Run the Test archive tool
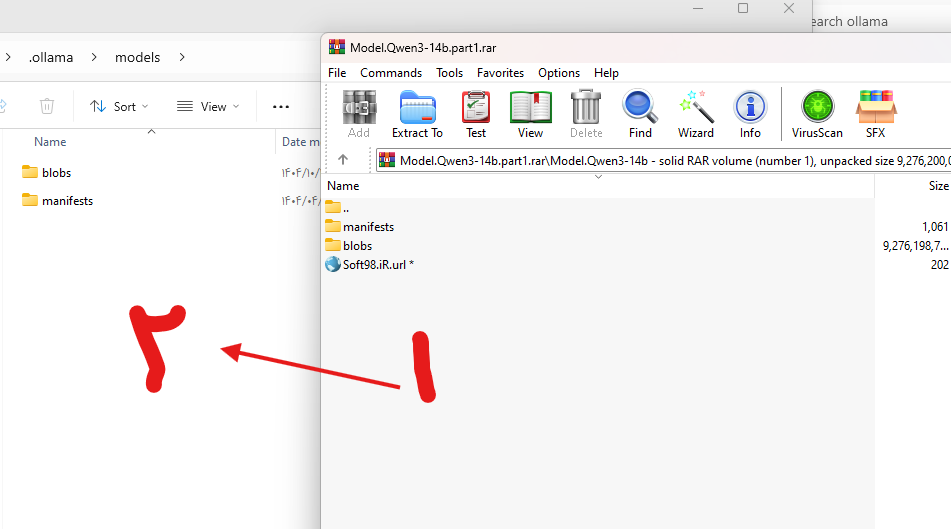This screenshot has height=529, width=951. click(476, 114)
